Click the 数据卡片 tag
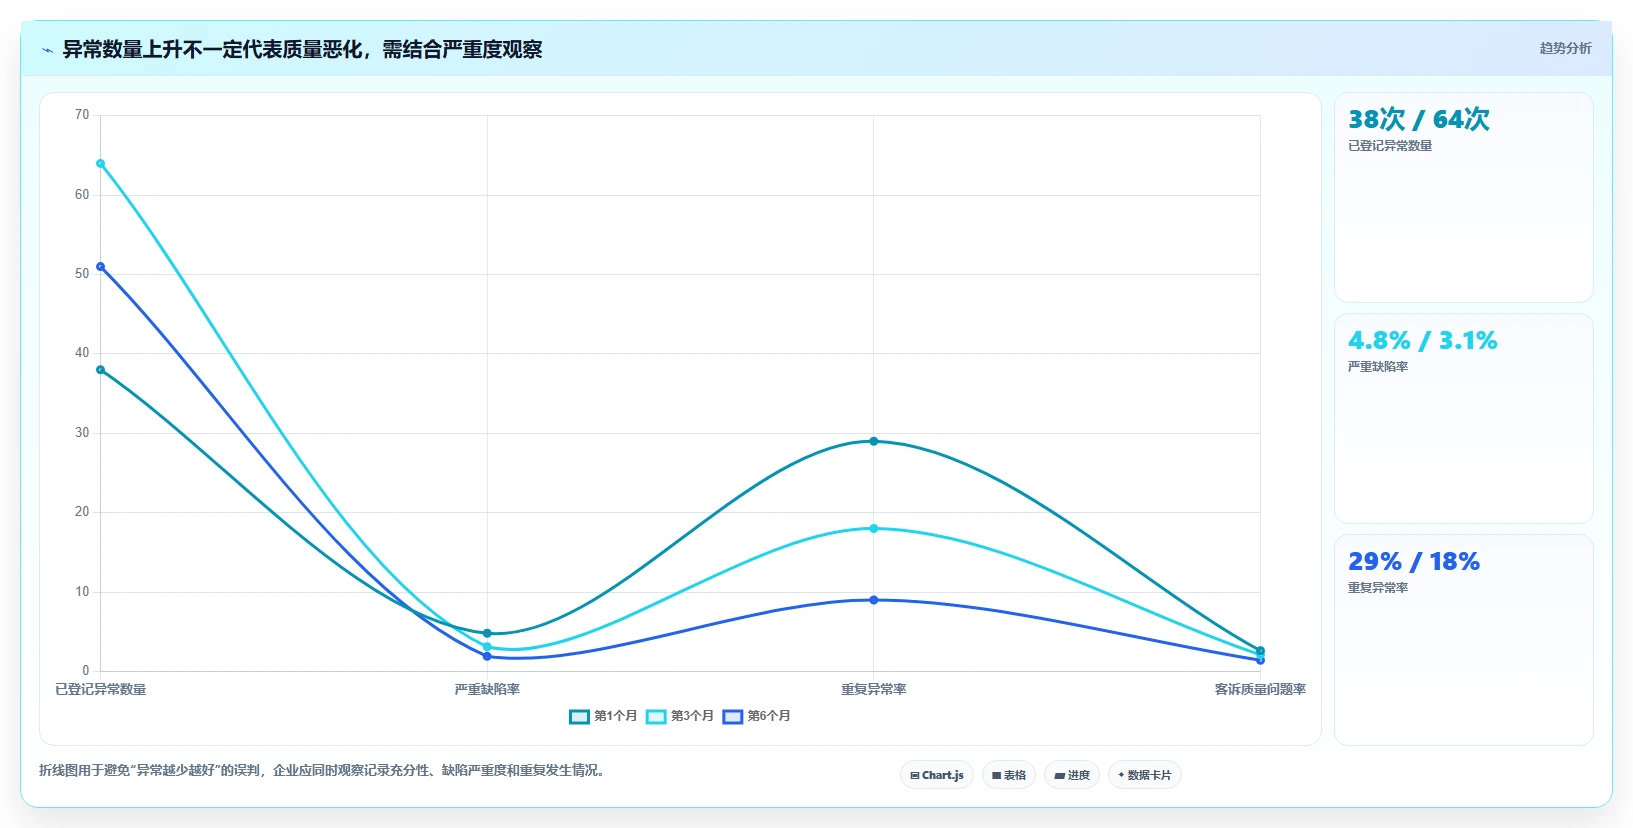 tap(1145, 775)
